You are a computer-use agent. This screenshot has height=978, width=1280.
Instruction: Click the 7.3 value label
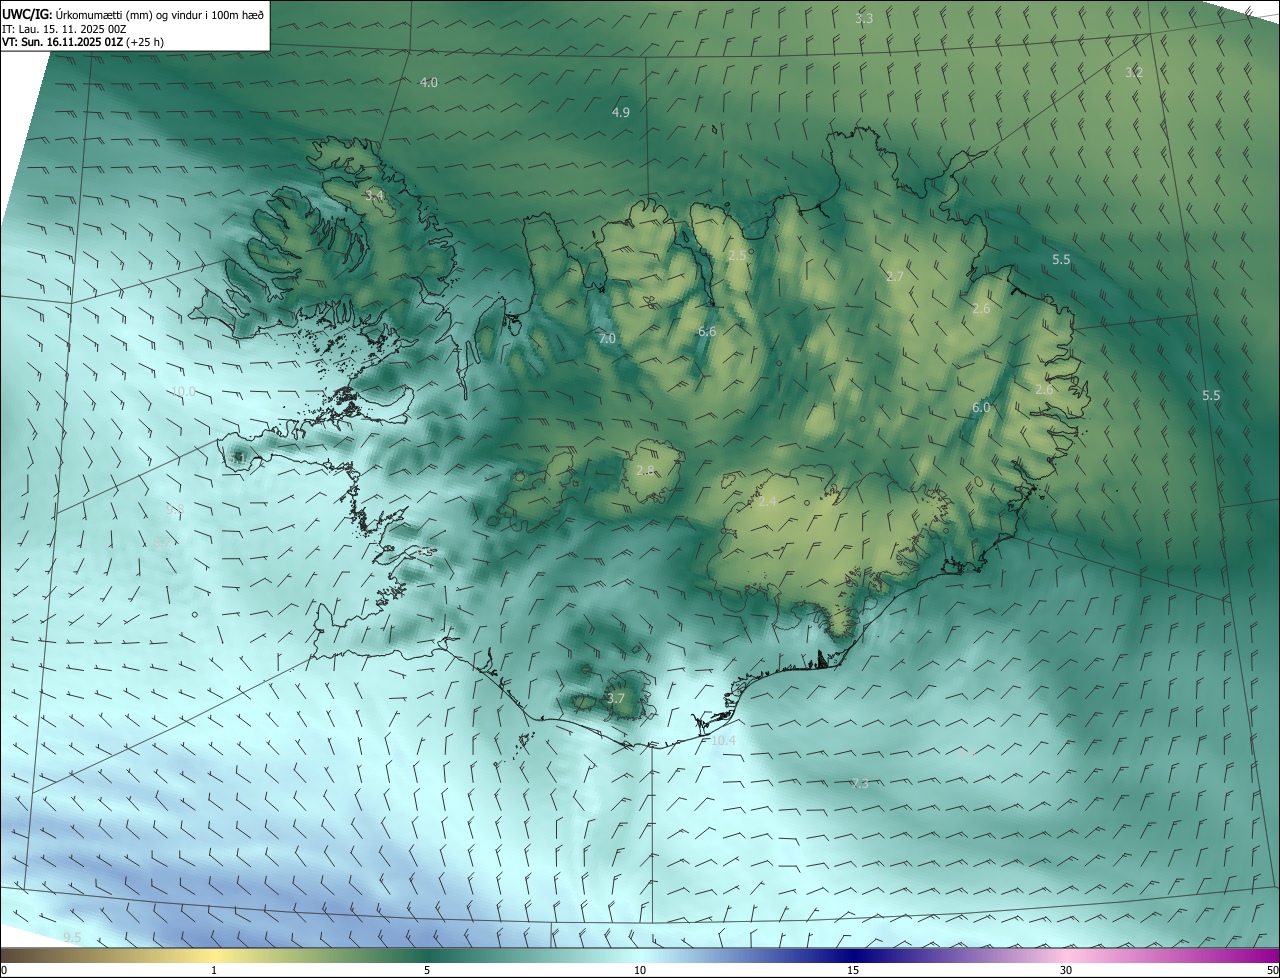point(860,783)
